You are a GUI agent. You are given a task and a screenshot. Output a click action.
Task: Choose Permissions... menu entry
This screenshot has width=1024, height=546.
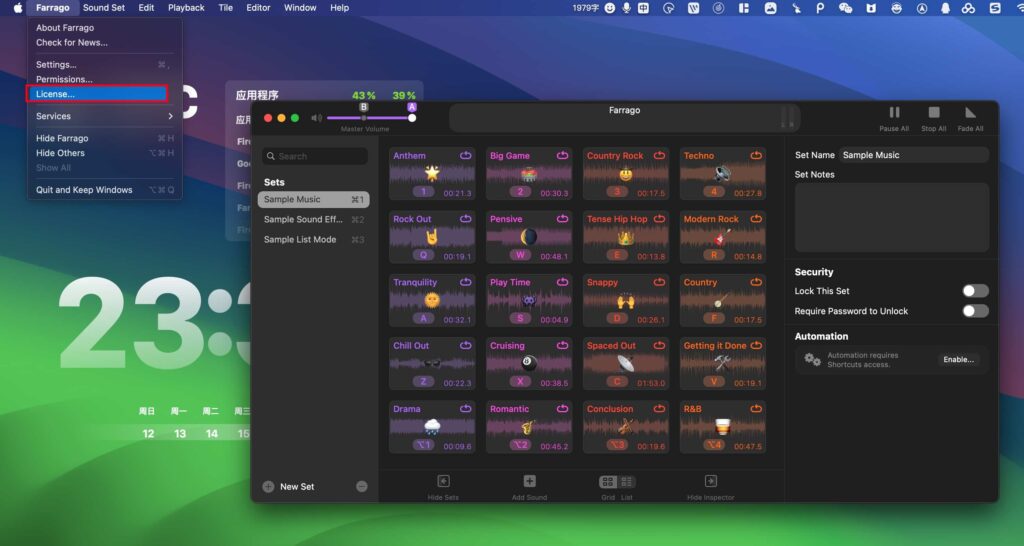pyautogui.click(x=104, y=79)
